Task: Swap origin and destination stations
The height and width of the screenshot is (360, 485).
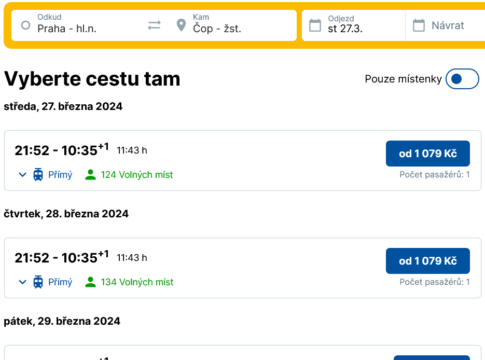Action: tap(154, 25)
